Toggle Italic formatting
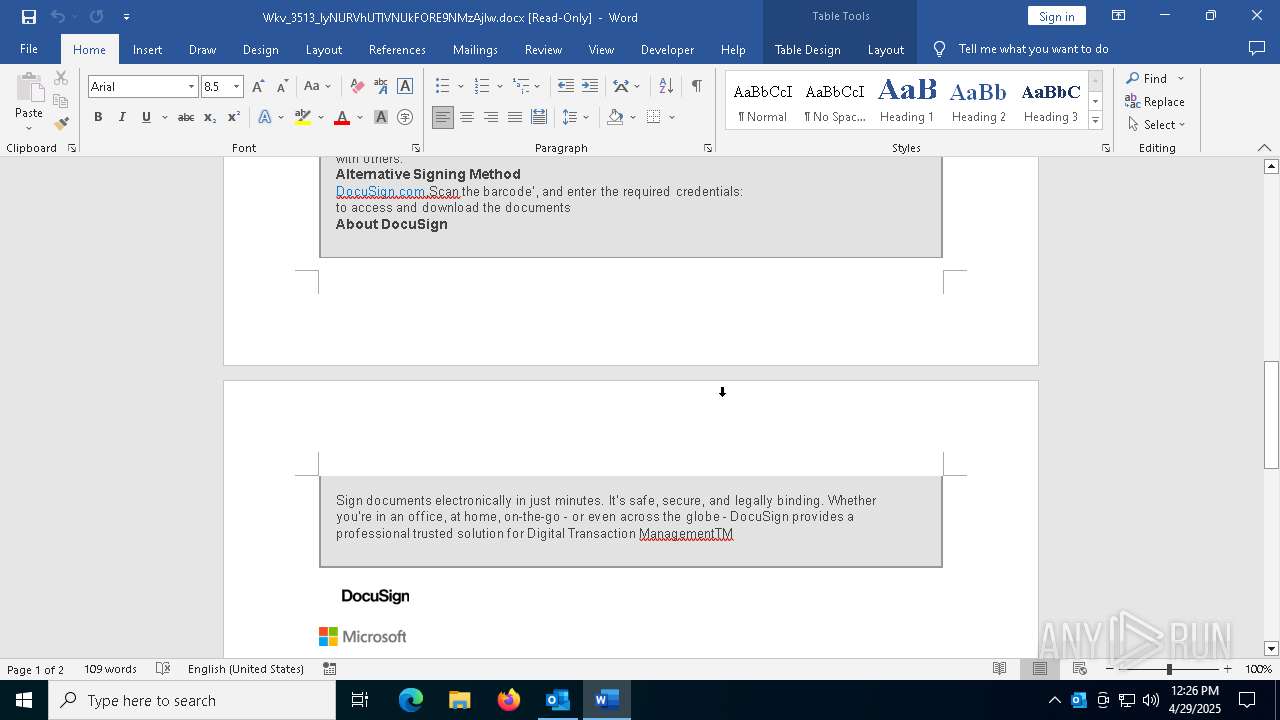This screenshot has width=1280, height=720. tap(122, 117)
